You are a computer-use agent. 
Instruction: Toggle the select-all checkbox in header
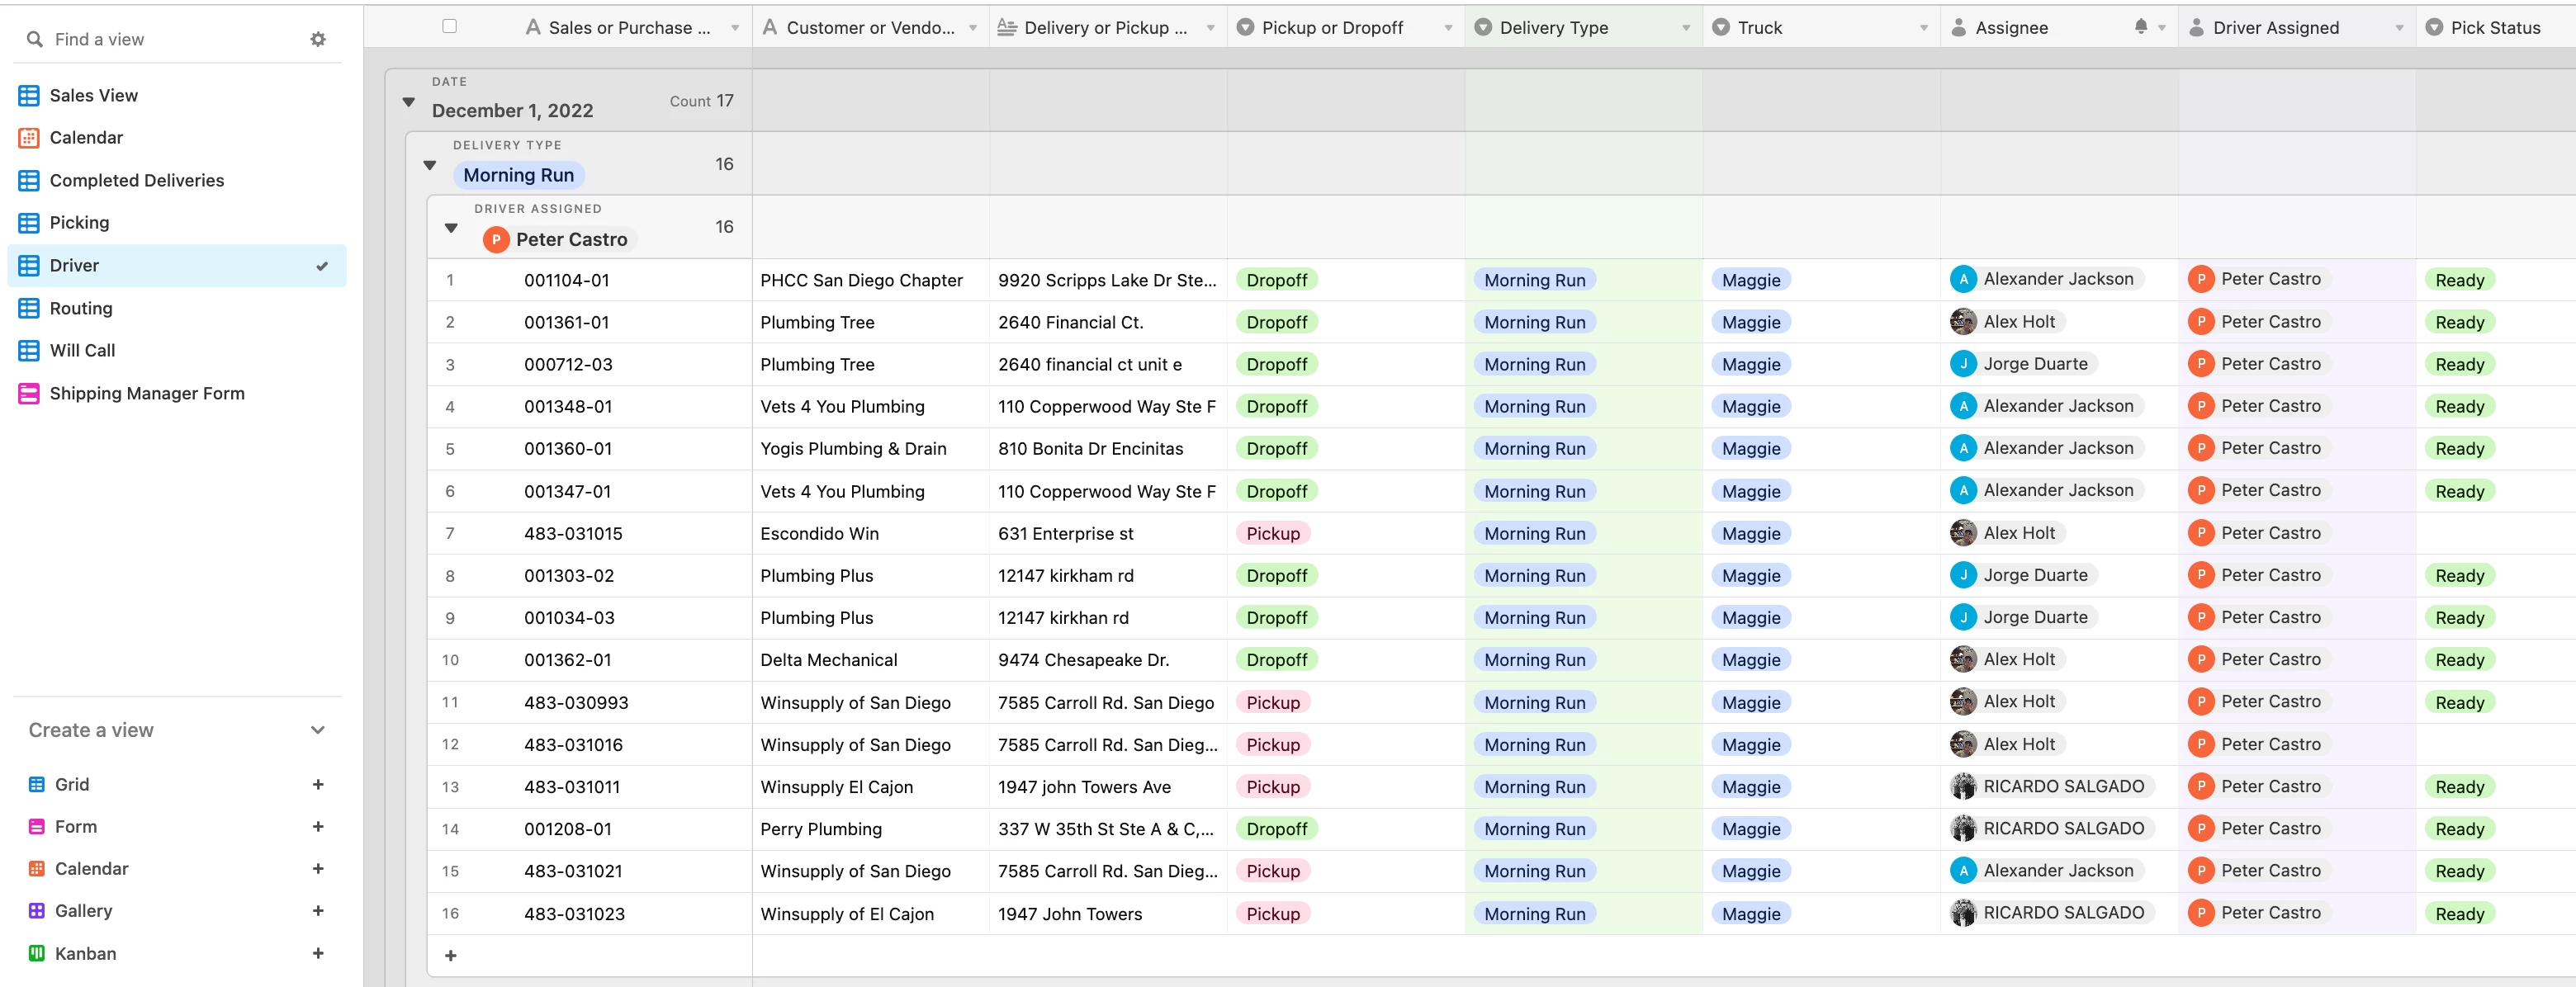(449, 26)
